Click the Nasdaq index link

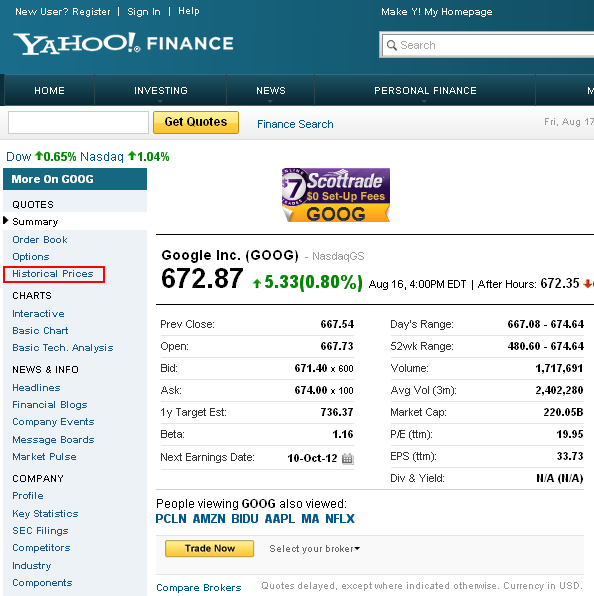[x=102, y=157]
